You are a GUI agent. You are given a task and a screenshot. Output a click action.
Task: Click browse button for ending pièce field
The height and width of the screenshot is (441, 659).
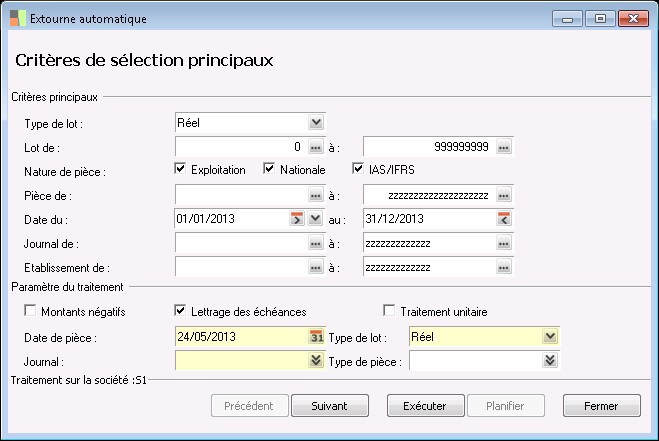click(x=504, y=195)
